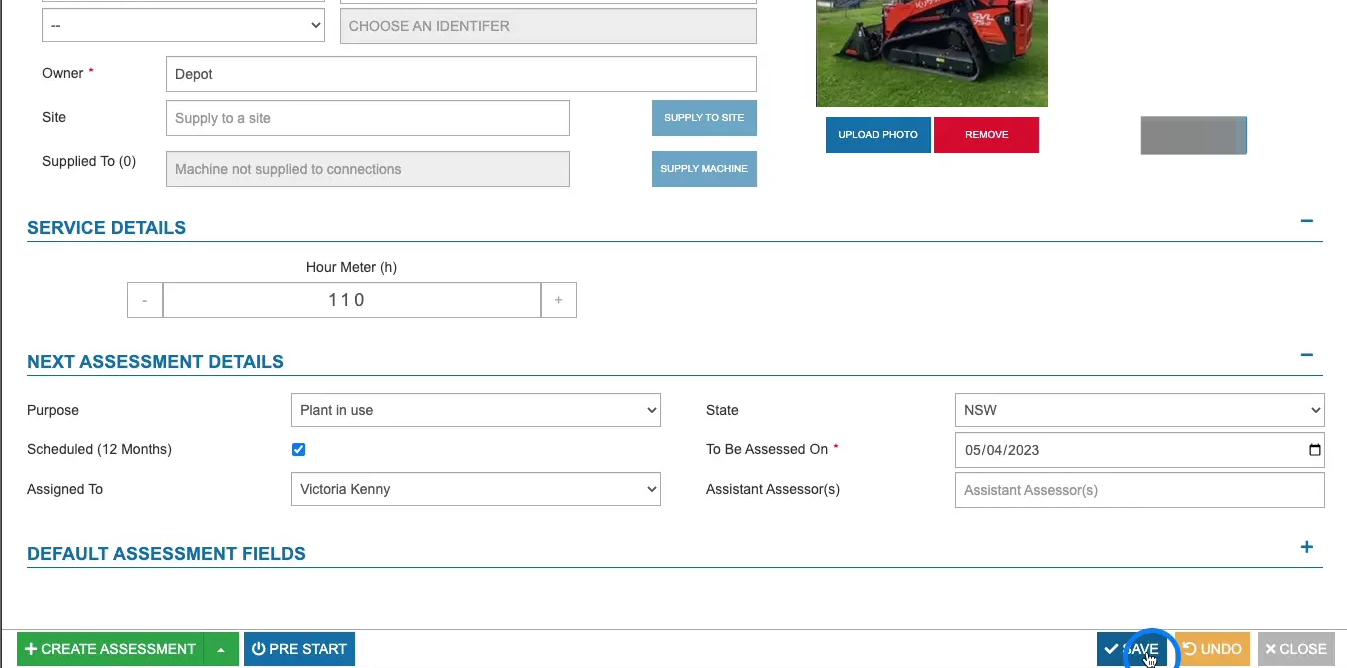Click the Create Assessment button

click(x=110, y=649)
